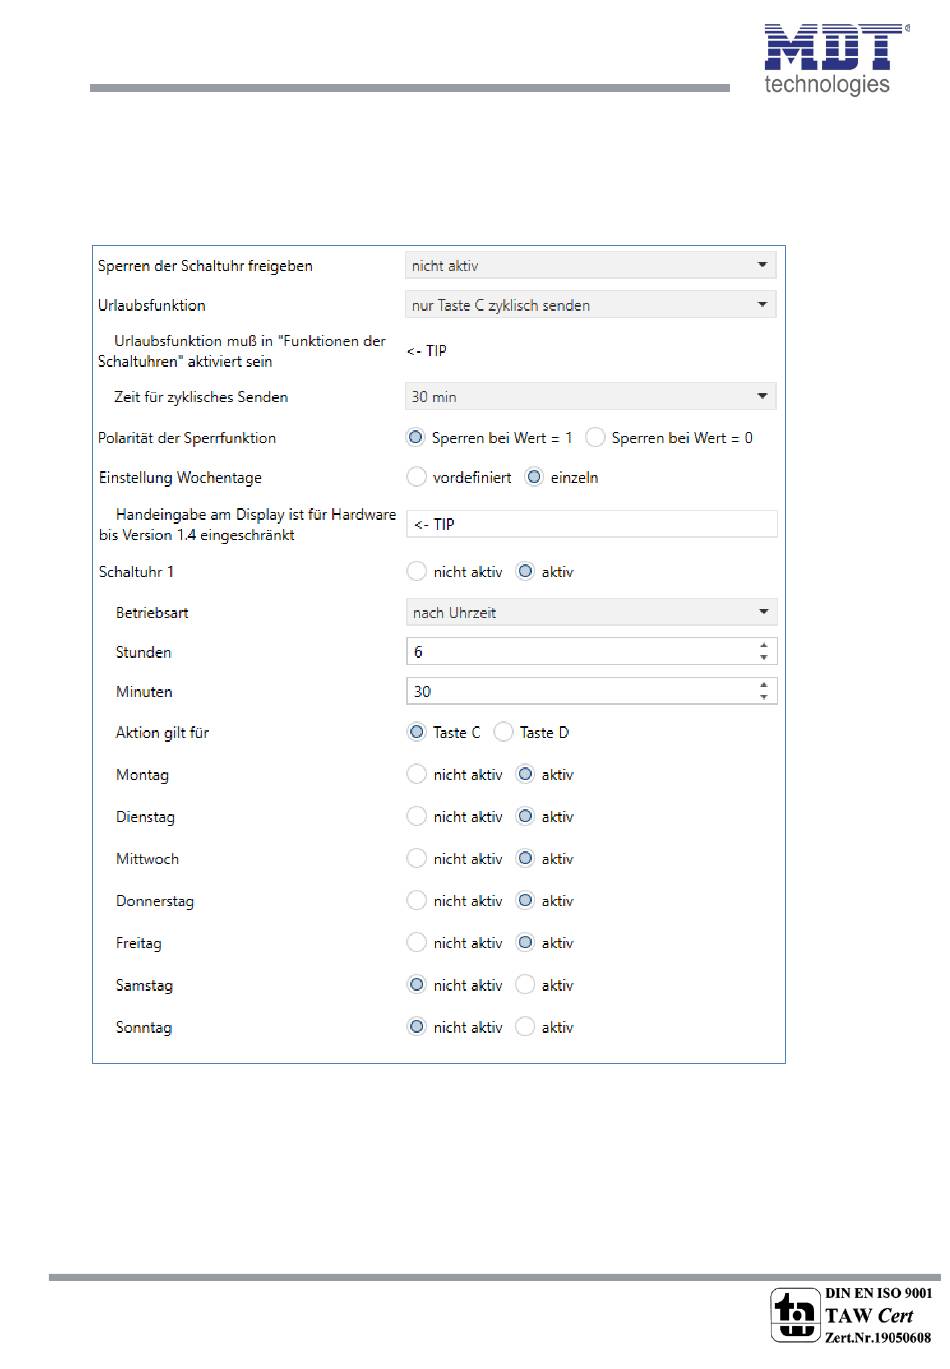
Task: Set Dienstag to 'aktiv'
Action: pos(525,816)
